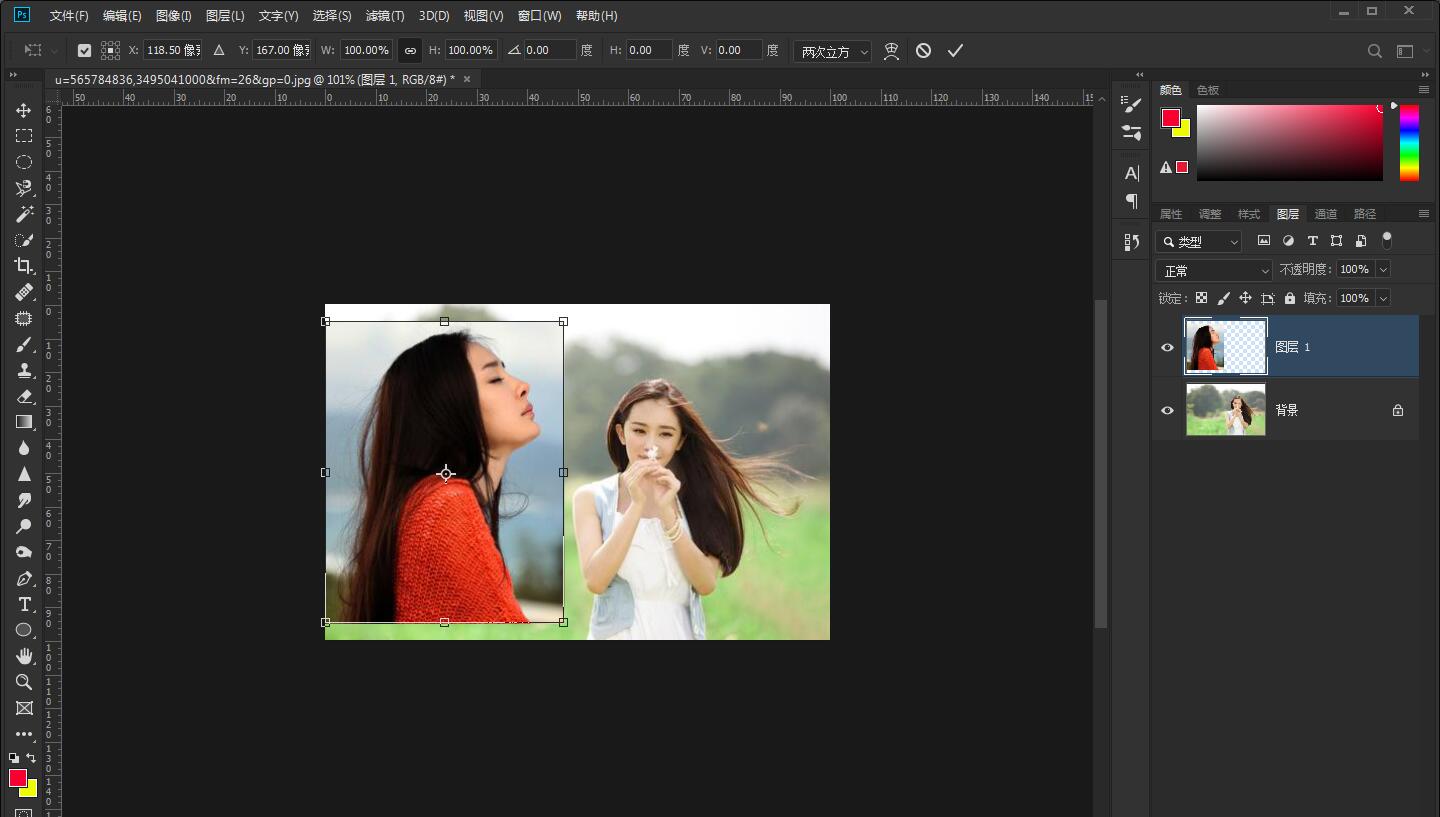
Task: Select the Brush tool
Action: pos(24,344)
